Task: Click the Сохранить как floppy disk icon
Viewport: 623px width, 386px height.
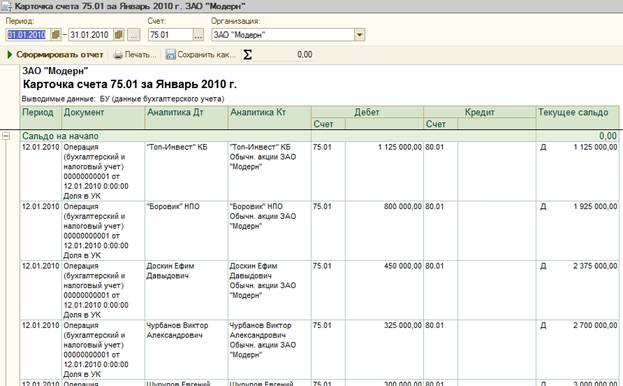Action: pos(170,55)
